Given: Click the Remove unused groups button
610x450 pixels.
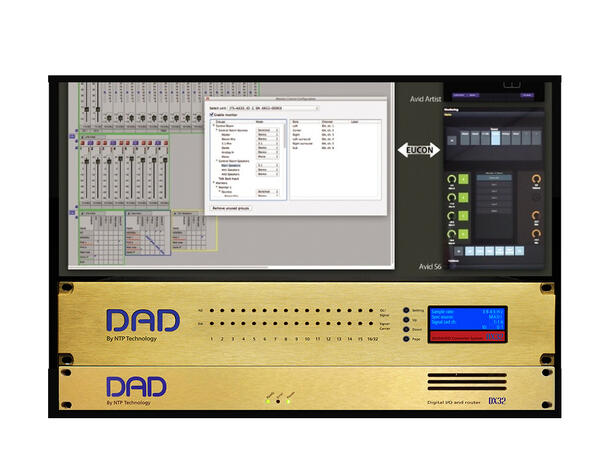Looking at the screenshot, I should click(x=231, y=208).
